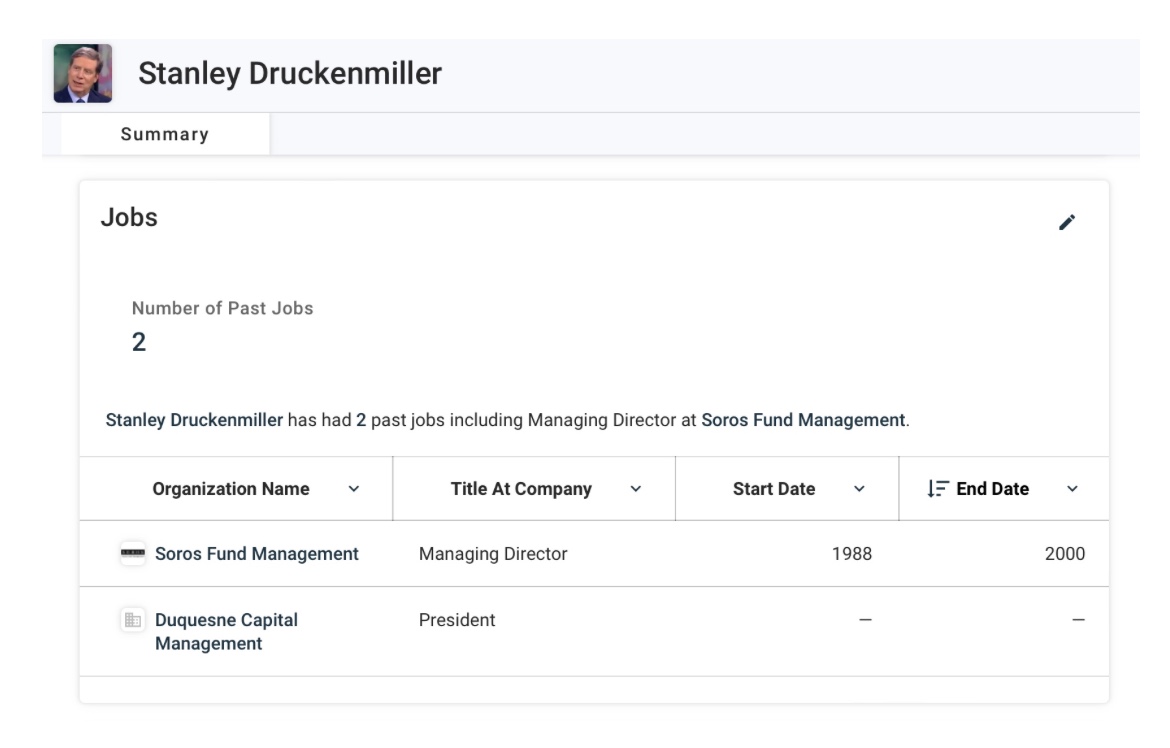Select the Managing Director title cell
This screenshot has height=748, width=1170.
493,554
